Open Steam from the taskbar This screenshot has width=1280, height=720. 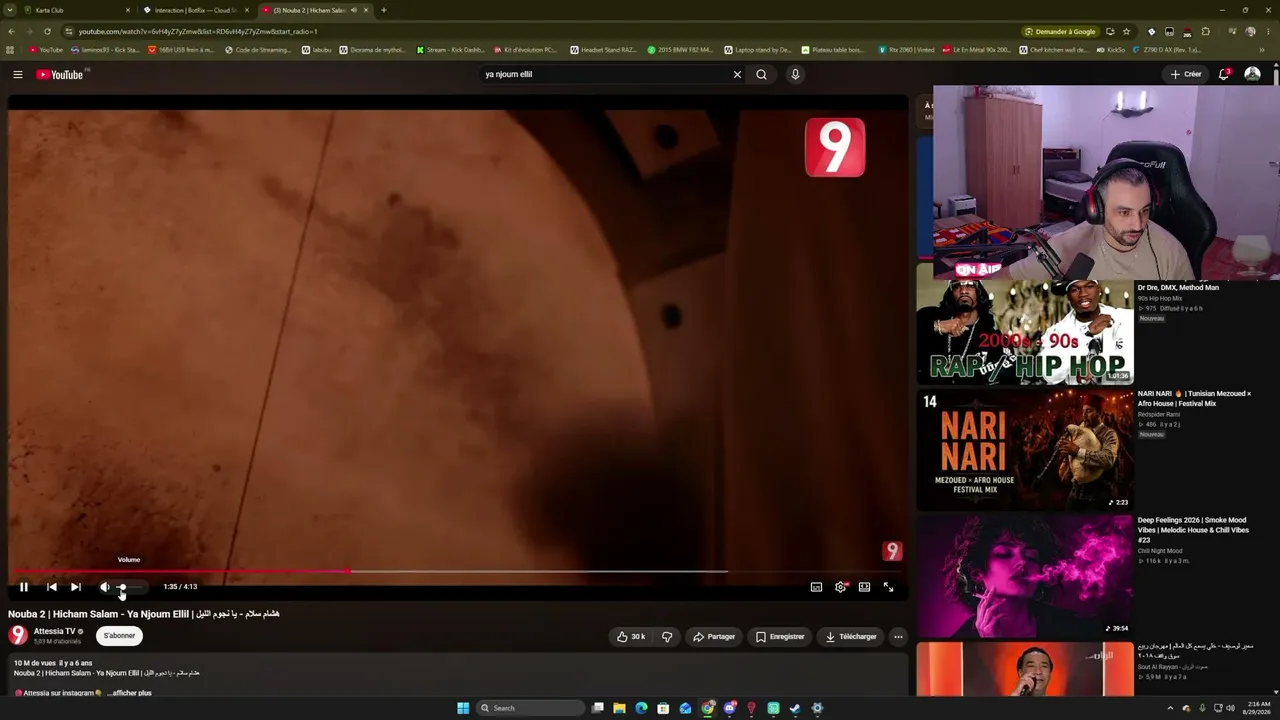[x=795, y=708]
